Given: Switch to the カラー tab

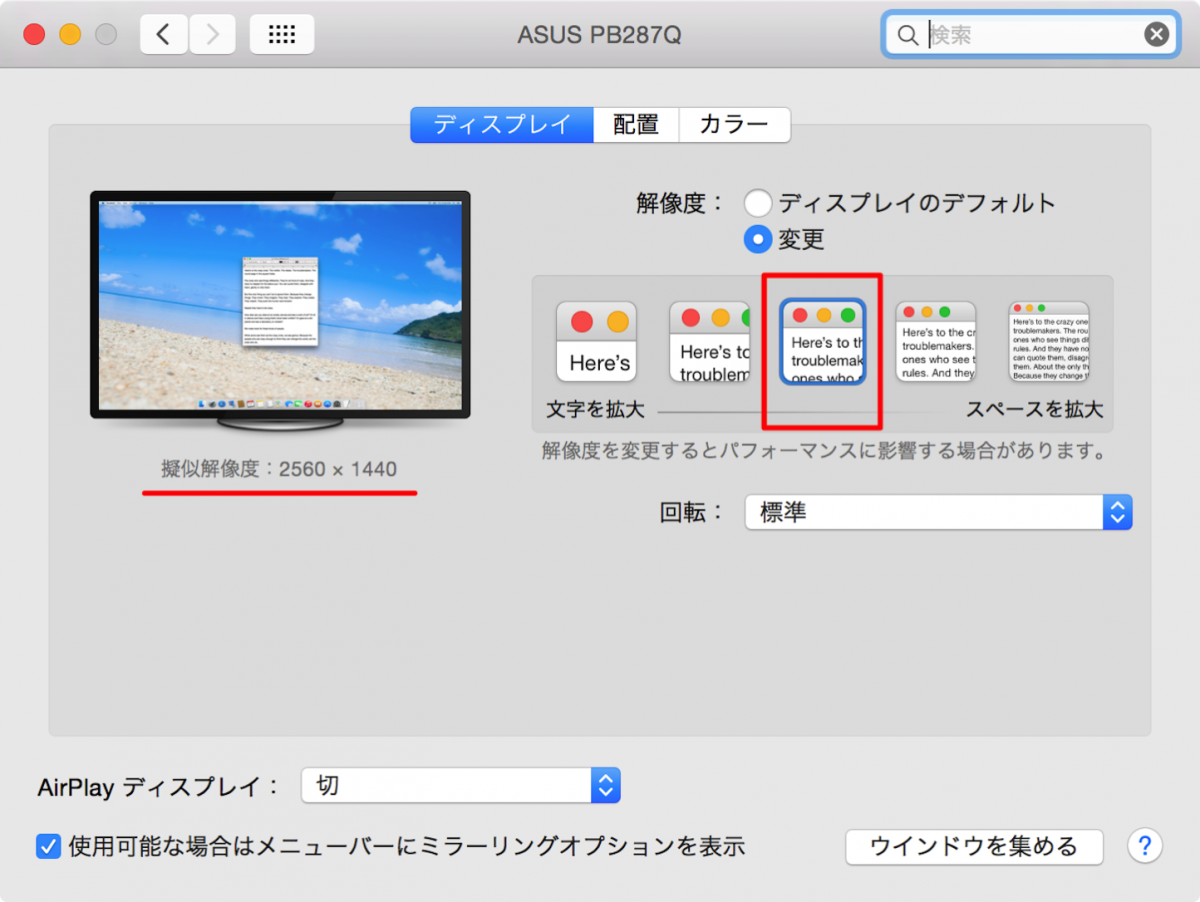Looking at the screenshot, I should pyautogui.click(x=734, y=124).
